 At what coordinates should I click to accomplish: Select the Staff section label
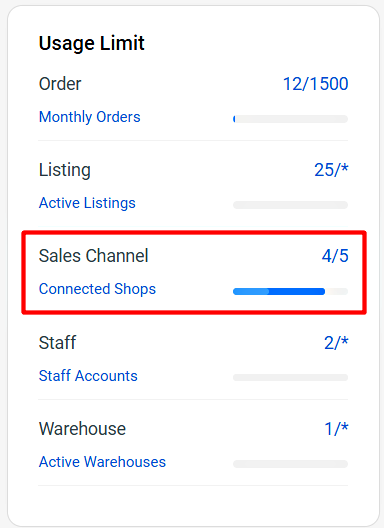pos(57,343)
